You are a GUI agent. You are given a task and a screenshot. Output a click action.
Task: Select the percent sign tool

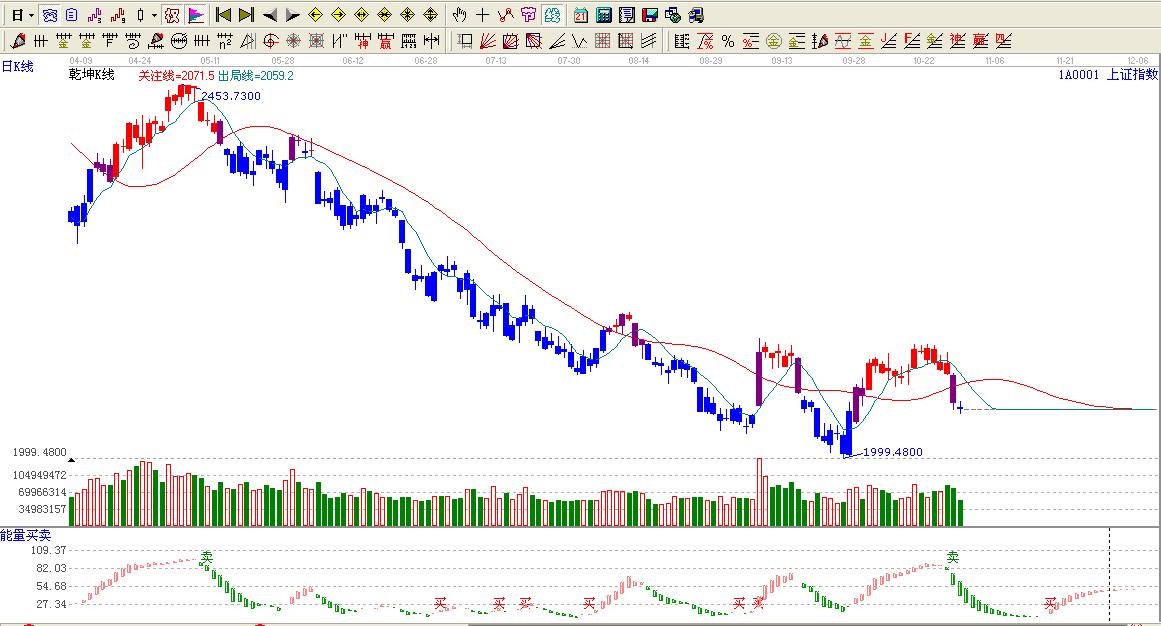point(727,41)
